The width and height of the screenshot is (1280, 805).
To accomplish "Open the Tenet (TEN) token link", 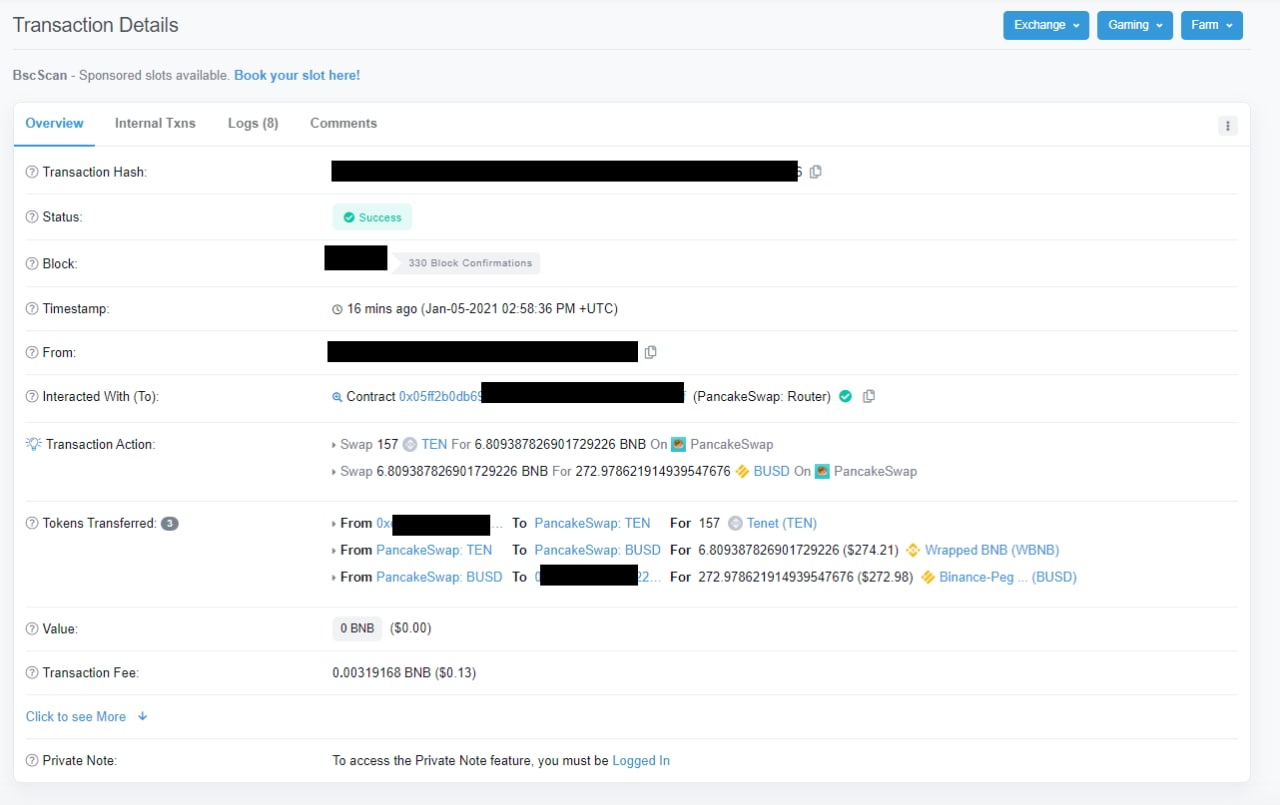I will point(782,523).
